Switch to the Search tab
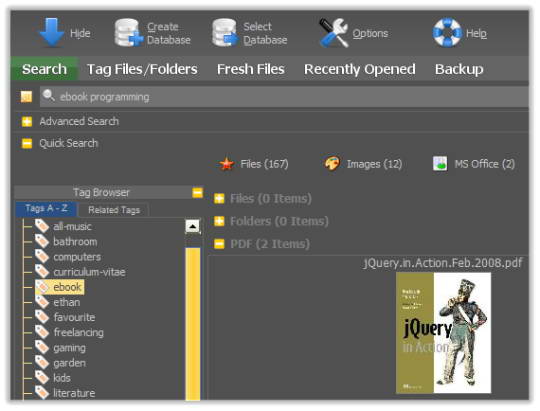 click(44, 69)
